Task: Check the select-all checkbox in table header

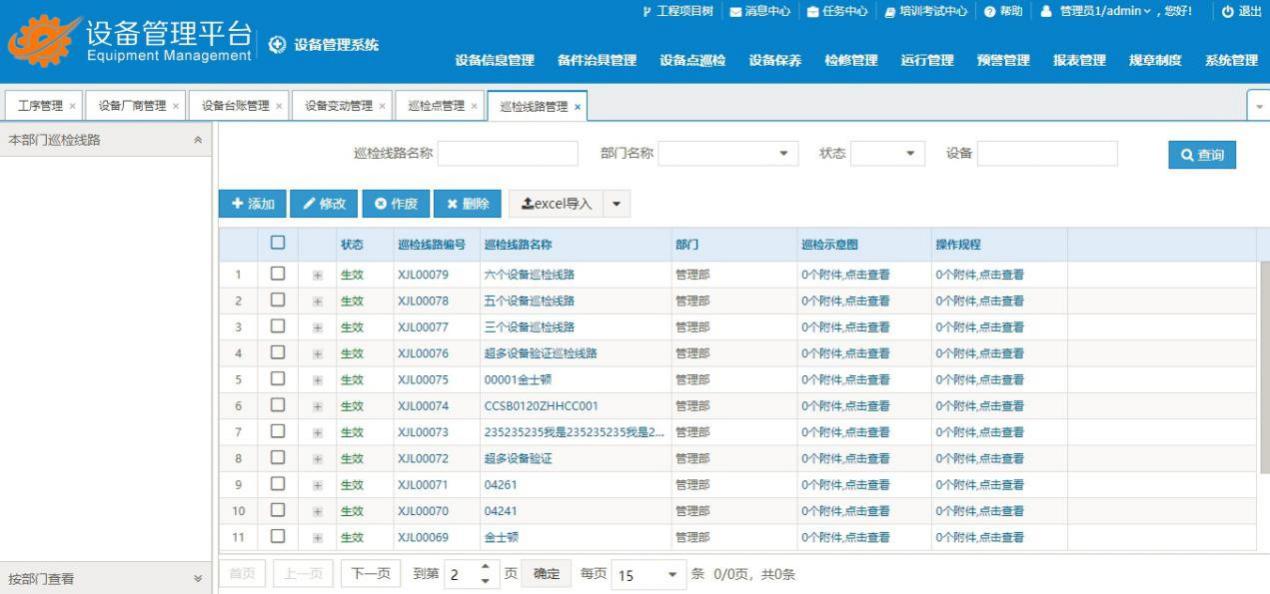Action: point(278,243)
